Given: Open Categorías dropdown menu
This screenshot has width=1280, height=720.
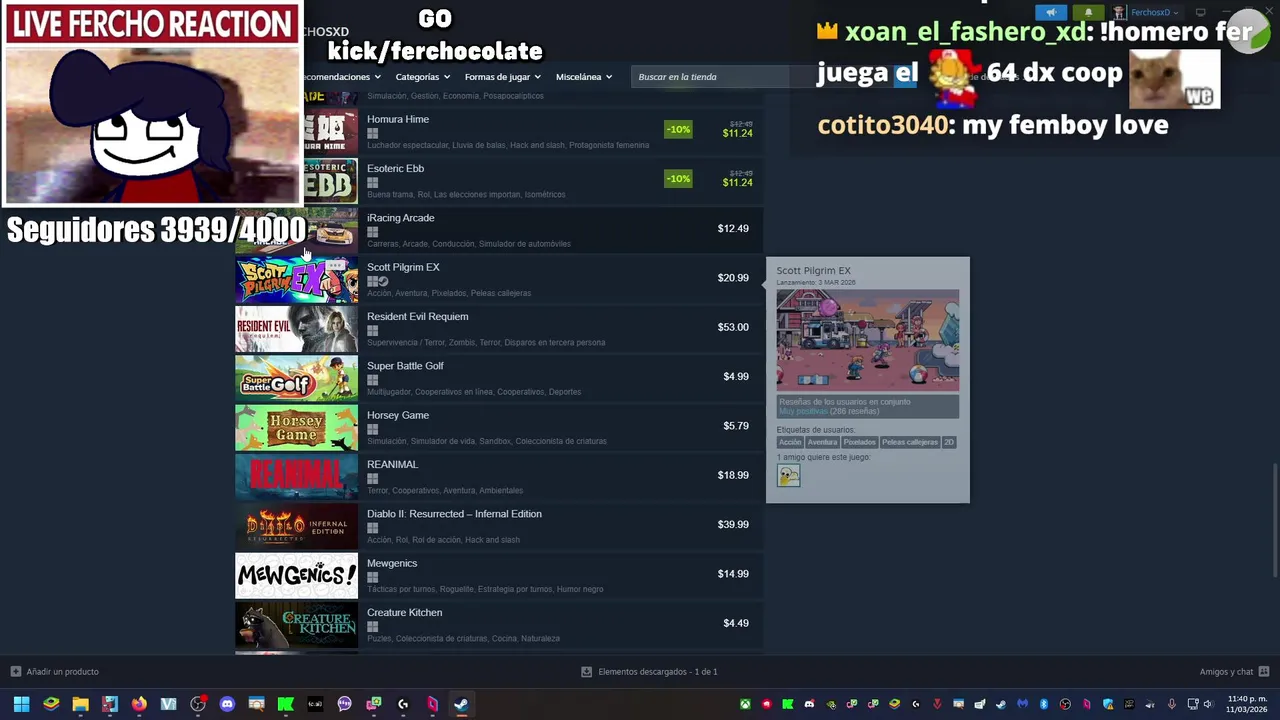Looking at the screenshot, I should [422, 77].
